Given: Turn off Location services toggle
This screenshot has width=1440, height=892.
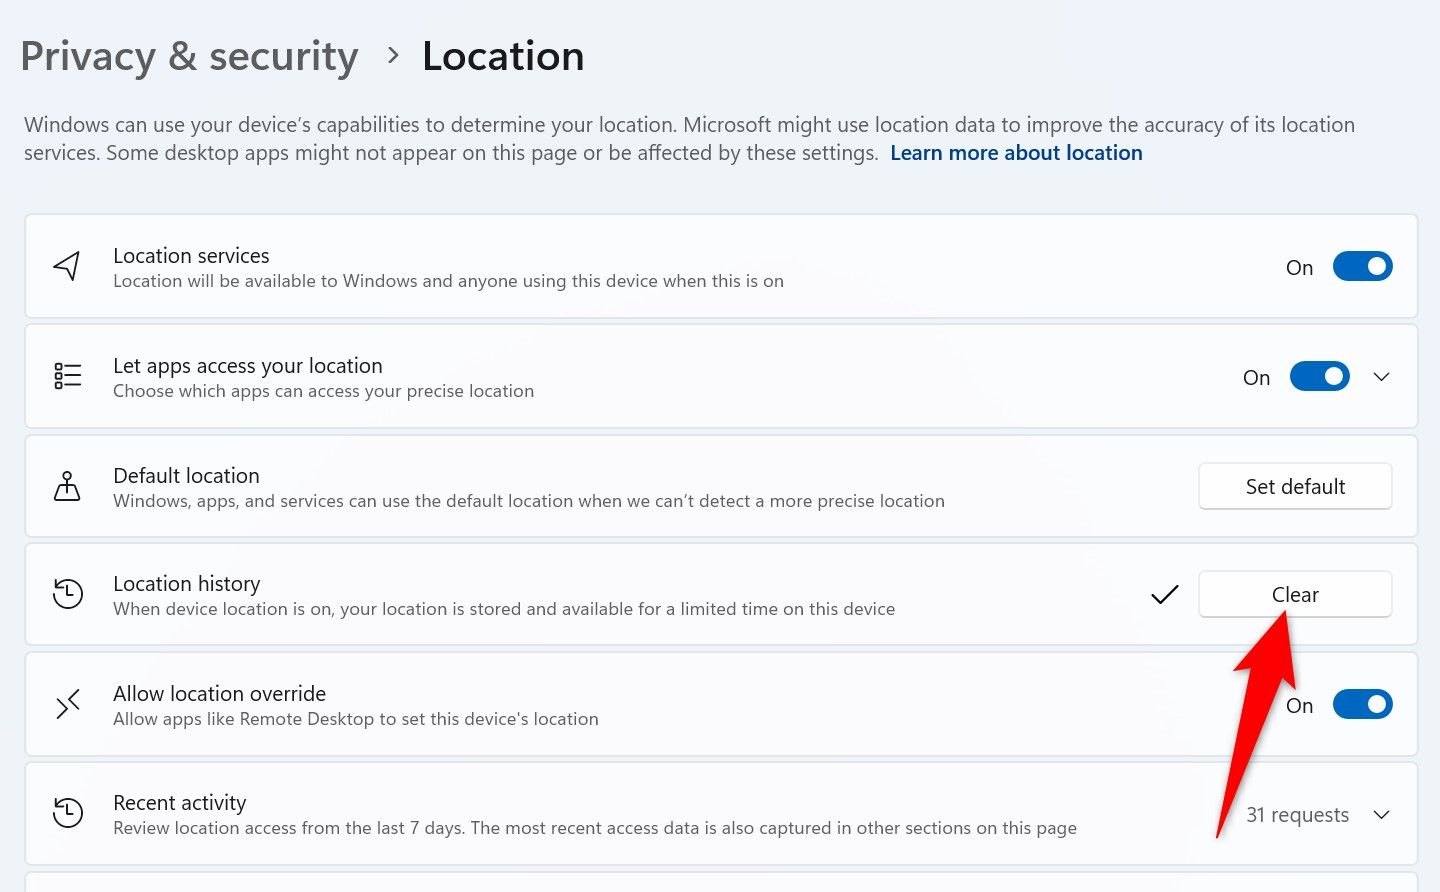Looking at the screenshot, I should 1362,267.
